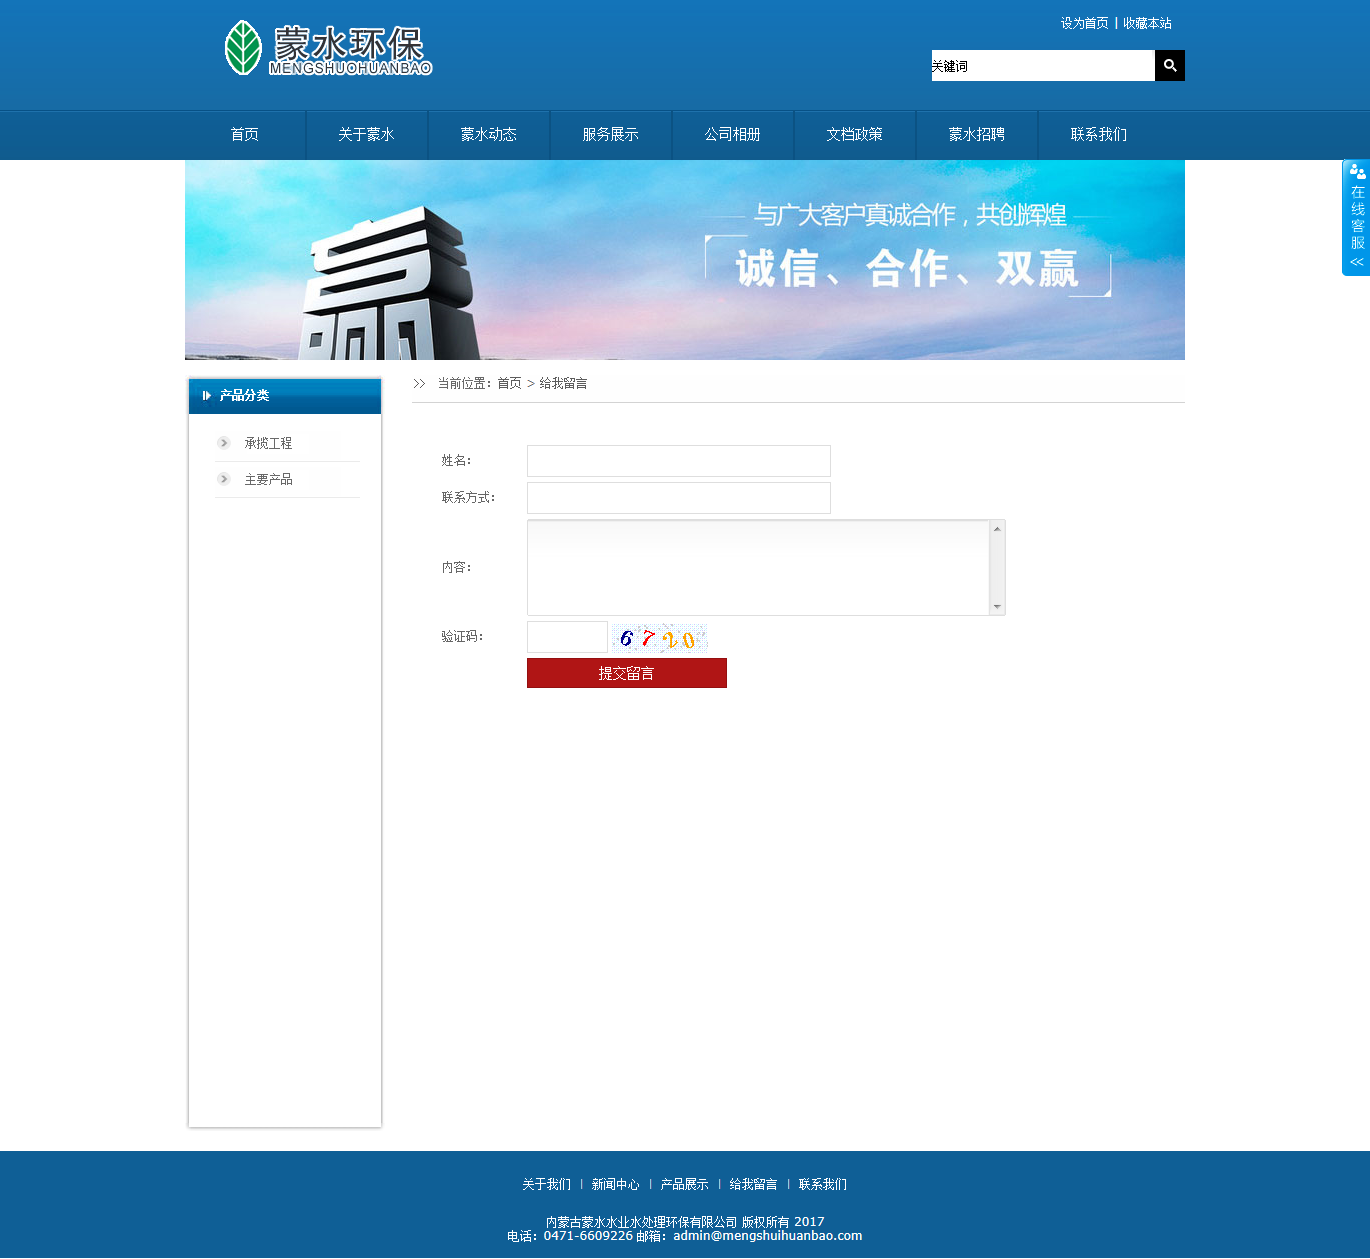Open the 服务展示 navigation tab
Screen dimensions: 1370x1259
[610, 135]
